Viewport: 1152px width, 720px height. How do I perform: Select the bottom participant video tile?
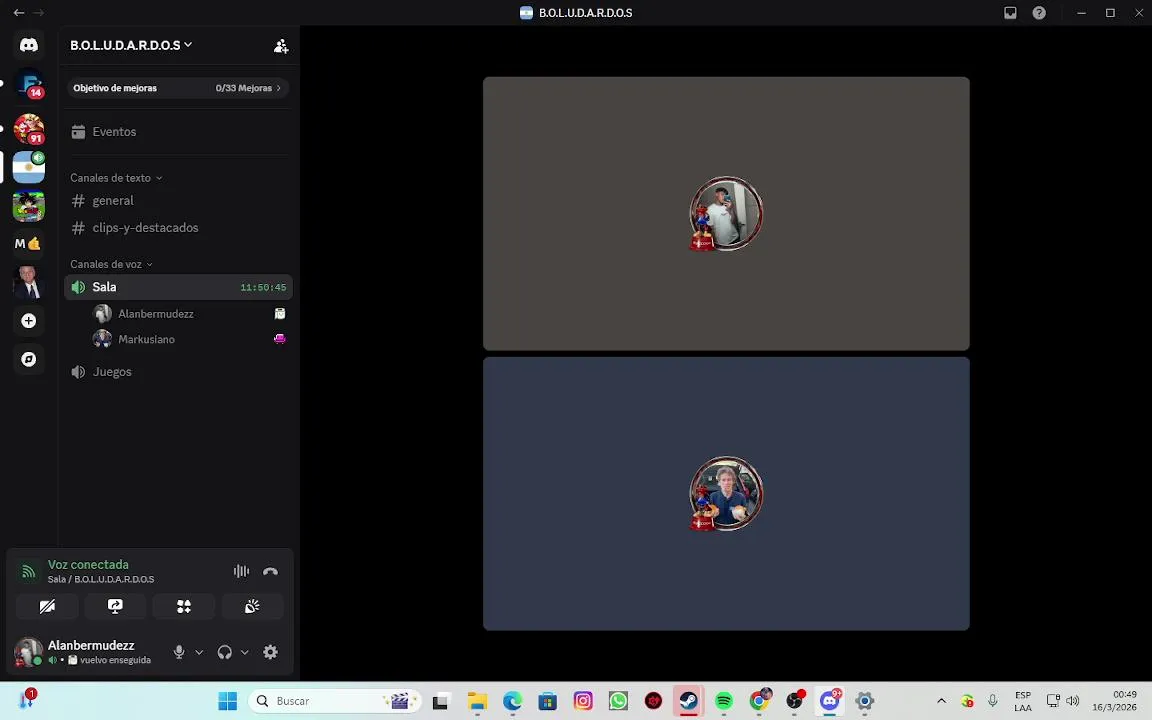[x=726, y=494]
